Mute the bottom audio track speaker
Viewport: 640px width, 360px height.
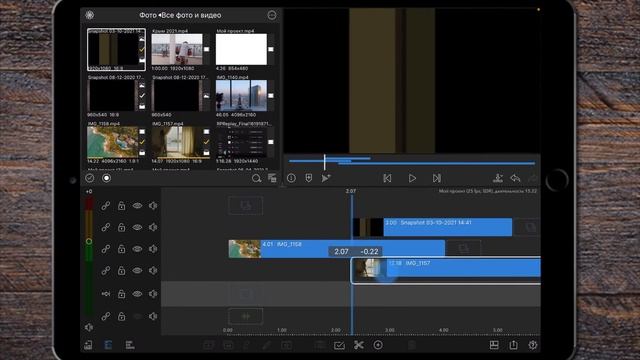[x=153, y=316]
